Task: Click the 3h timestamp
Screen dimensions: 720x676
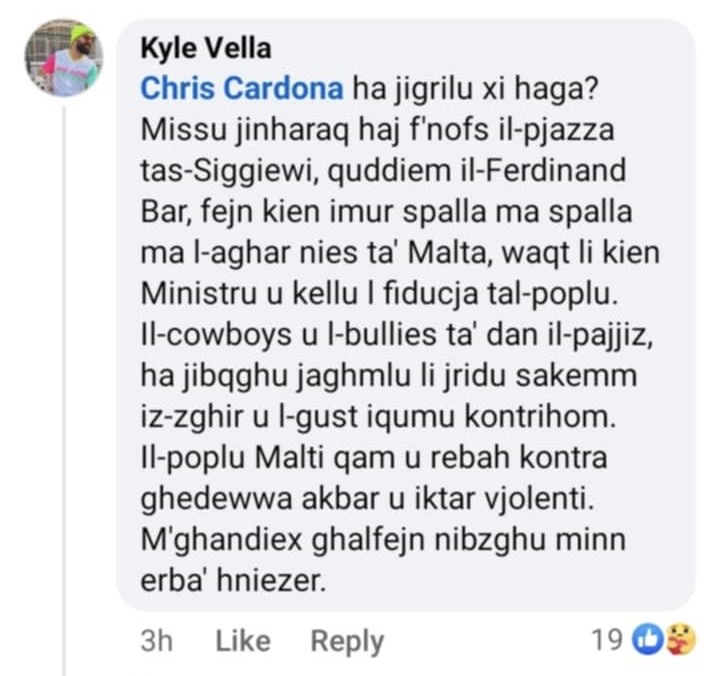Action: (157, 640)
